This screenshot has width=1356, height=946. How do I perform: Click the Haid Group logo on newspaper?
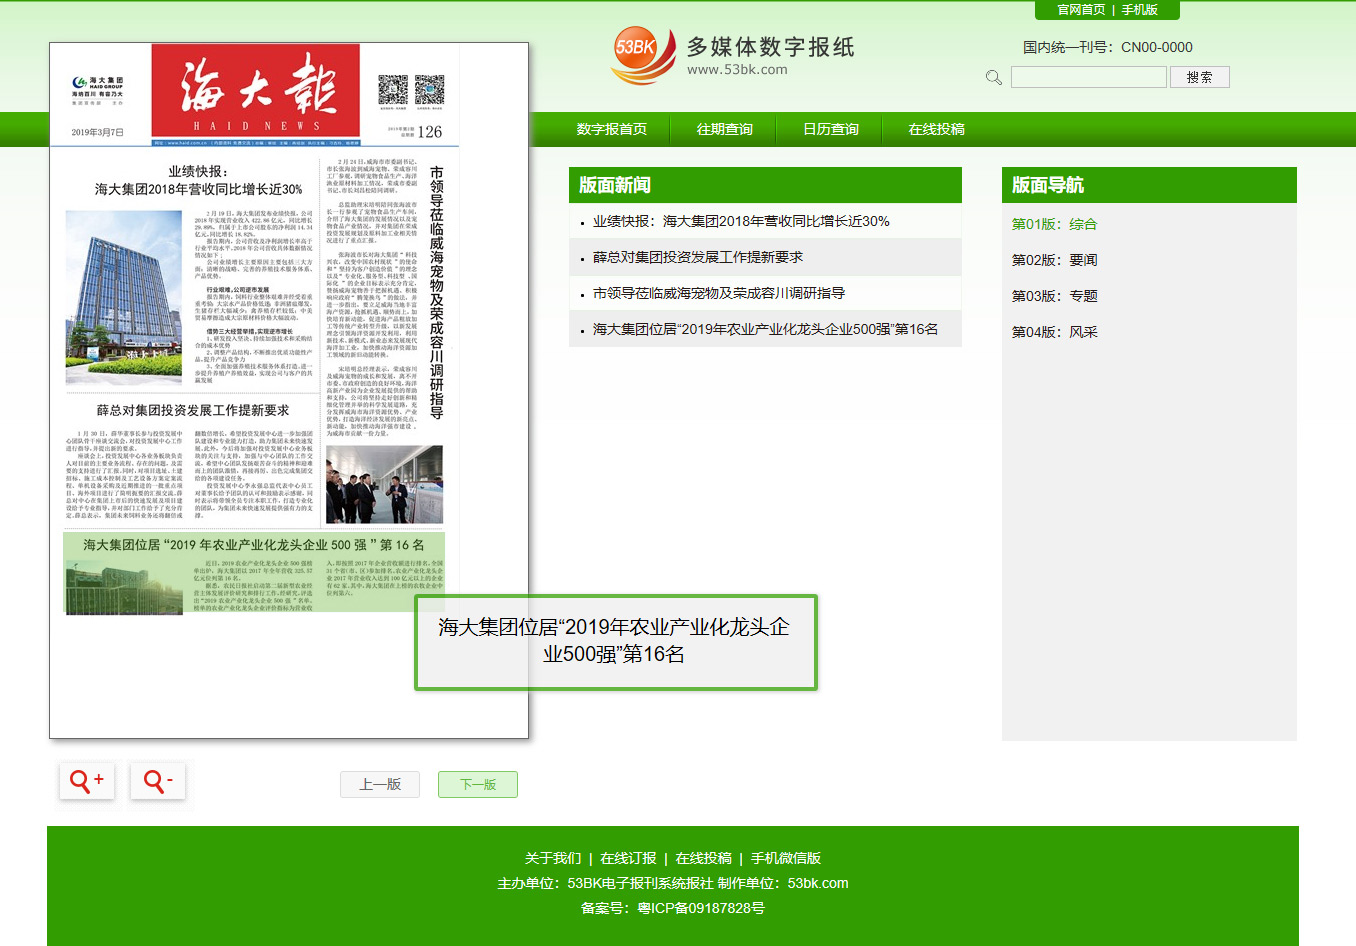98,90
